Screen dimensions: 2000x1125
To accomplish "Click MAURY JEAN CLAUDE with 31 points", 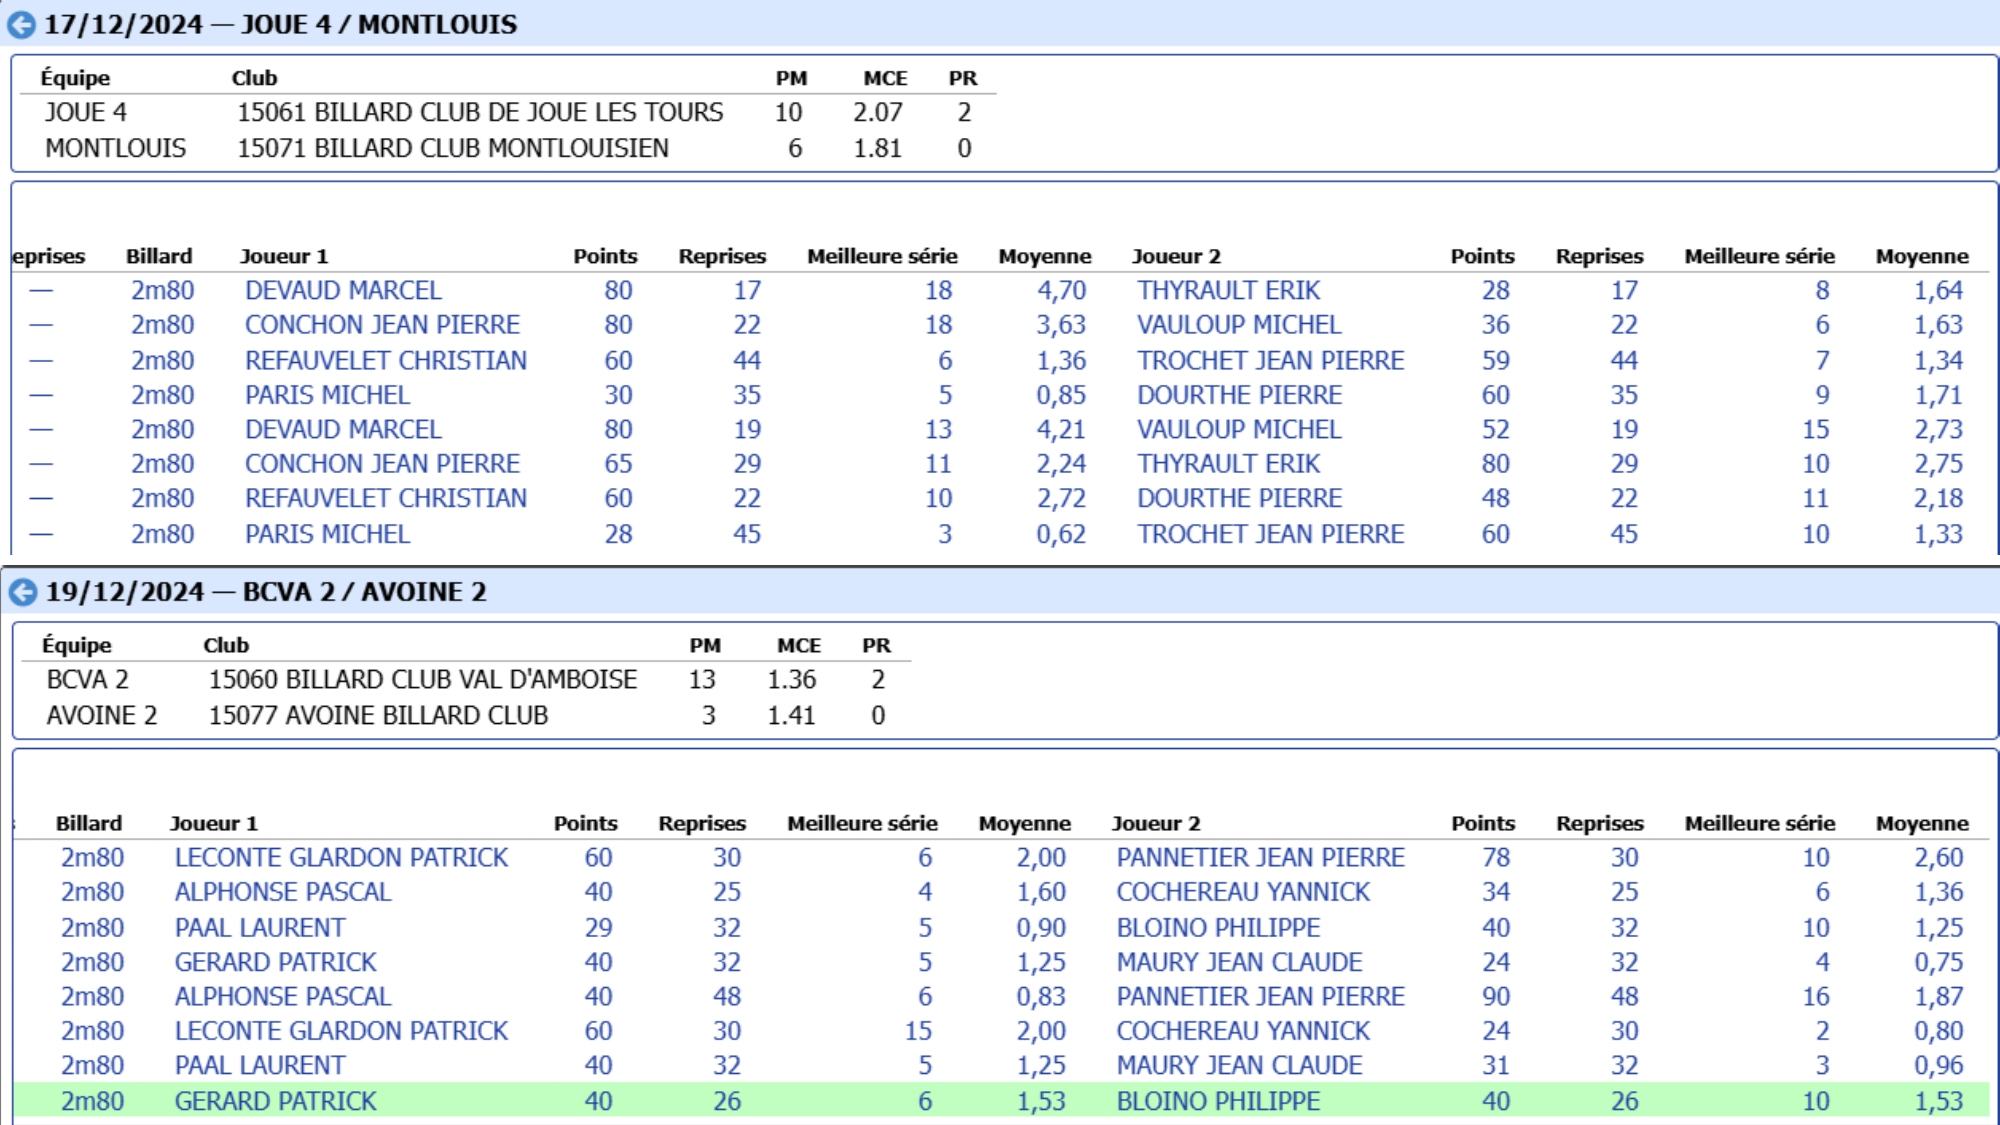I will 1240,1066.
